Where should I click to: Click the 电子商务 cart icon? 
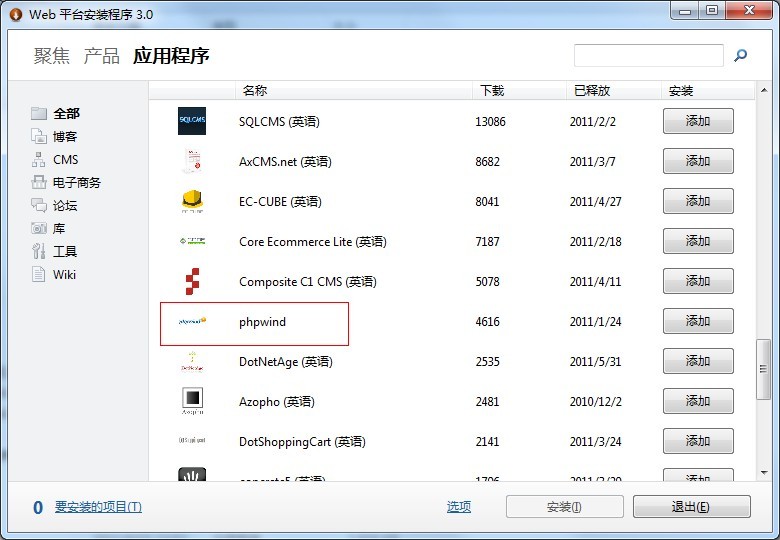(x=39, y=182)
